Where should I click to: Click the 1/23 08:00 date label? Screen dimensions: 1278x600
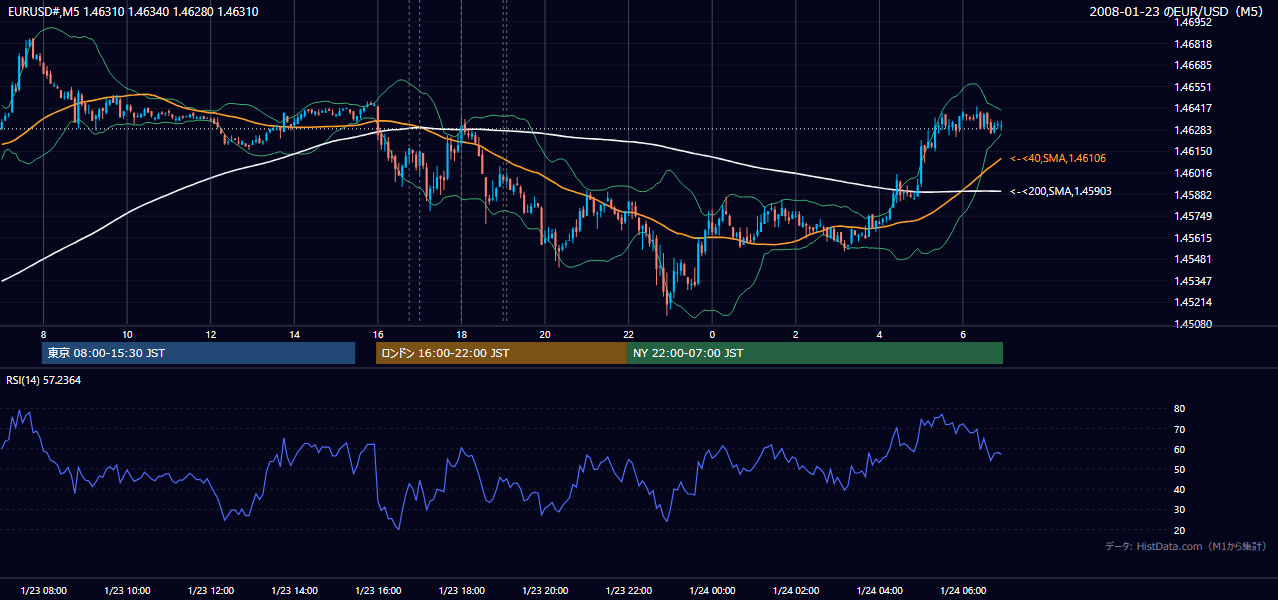(43, 590)
